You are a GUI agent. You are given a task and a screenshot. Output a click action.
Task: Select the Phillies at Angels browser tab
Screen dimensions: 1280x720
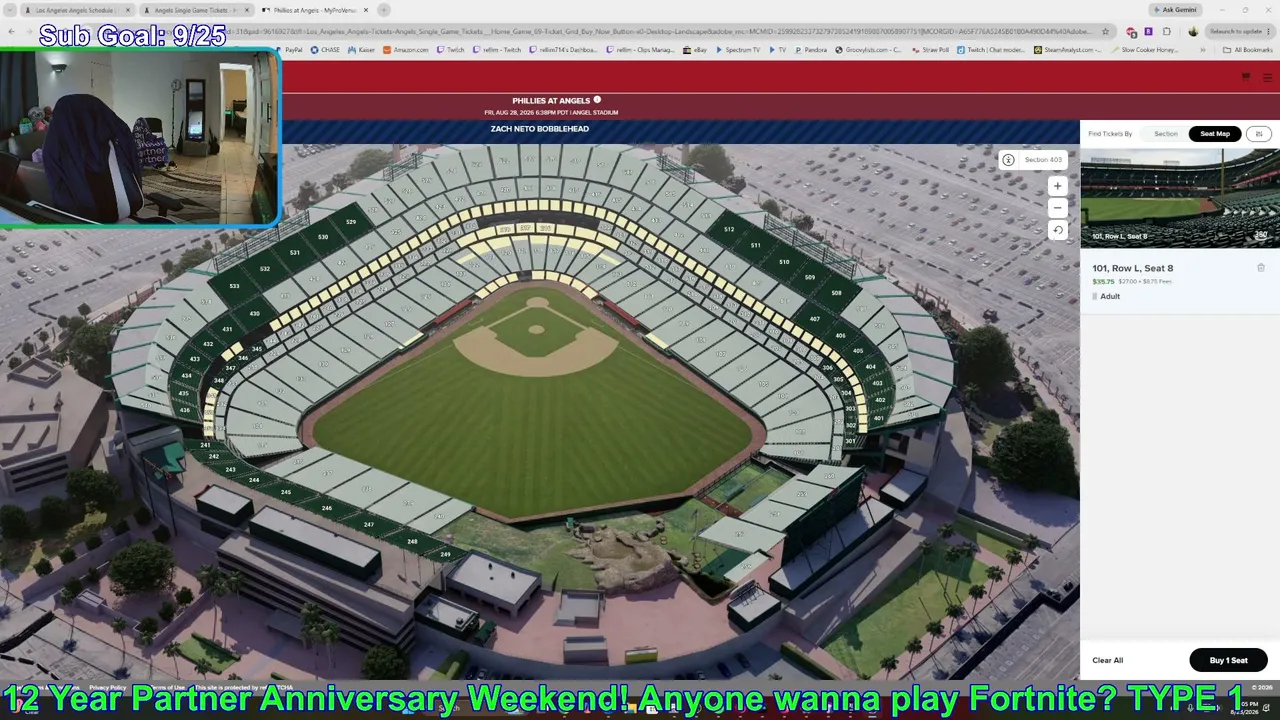(x=314, y=10)
